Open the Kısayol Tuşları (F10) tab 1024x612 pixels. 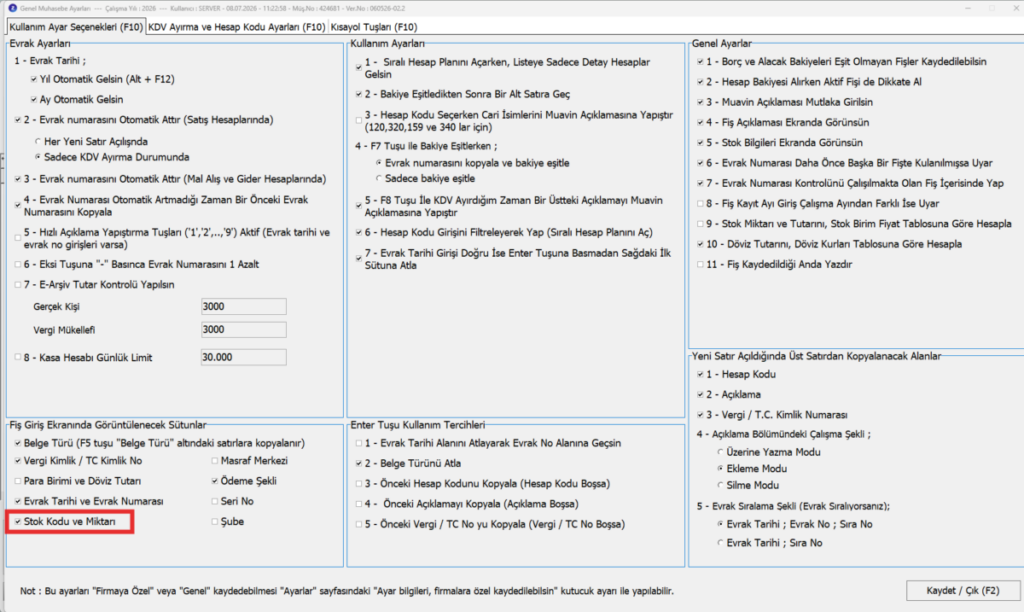(374, 27)
